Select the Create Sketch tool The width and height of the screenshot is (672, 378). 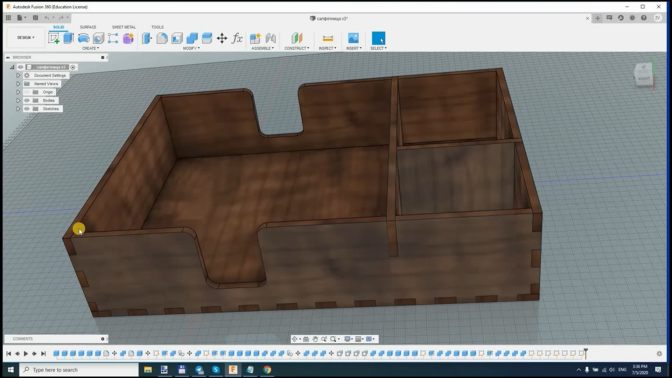(x=54, y=38)
